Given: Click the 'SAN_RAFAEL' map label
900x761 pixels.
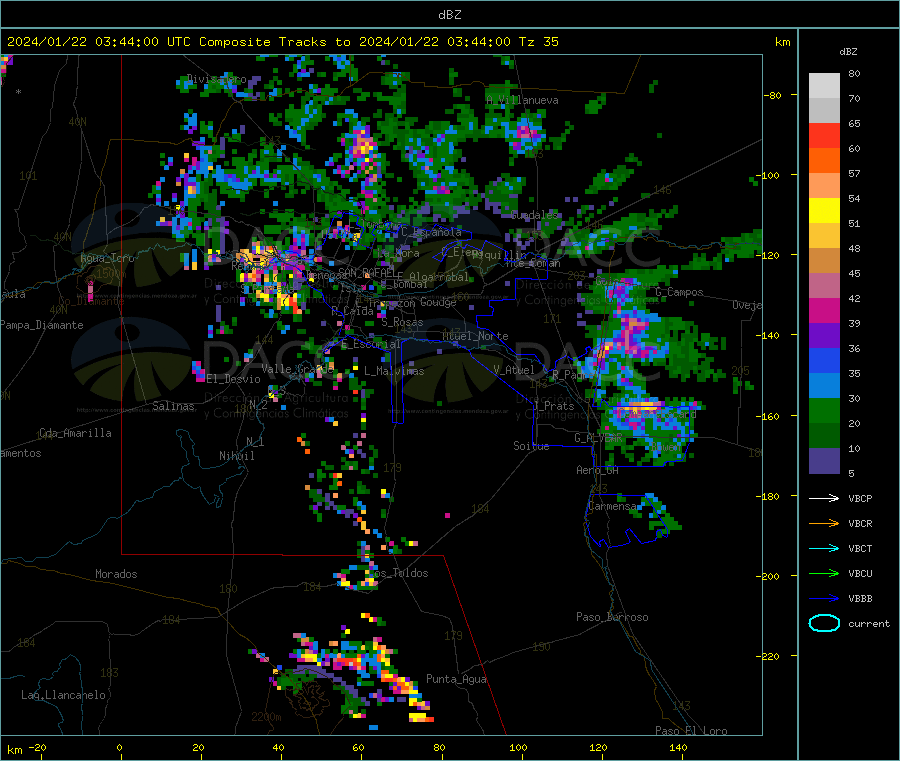Looking at the screenshot, I should coord(366,273).
